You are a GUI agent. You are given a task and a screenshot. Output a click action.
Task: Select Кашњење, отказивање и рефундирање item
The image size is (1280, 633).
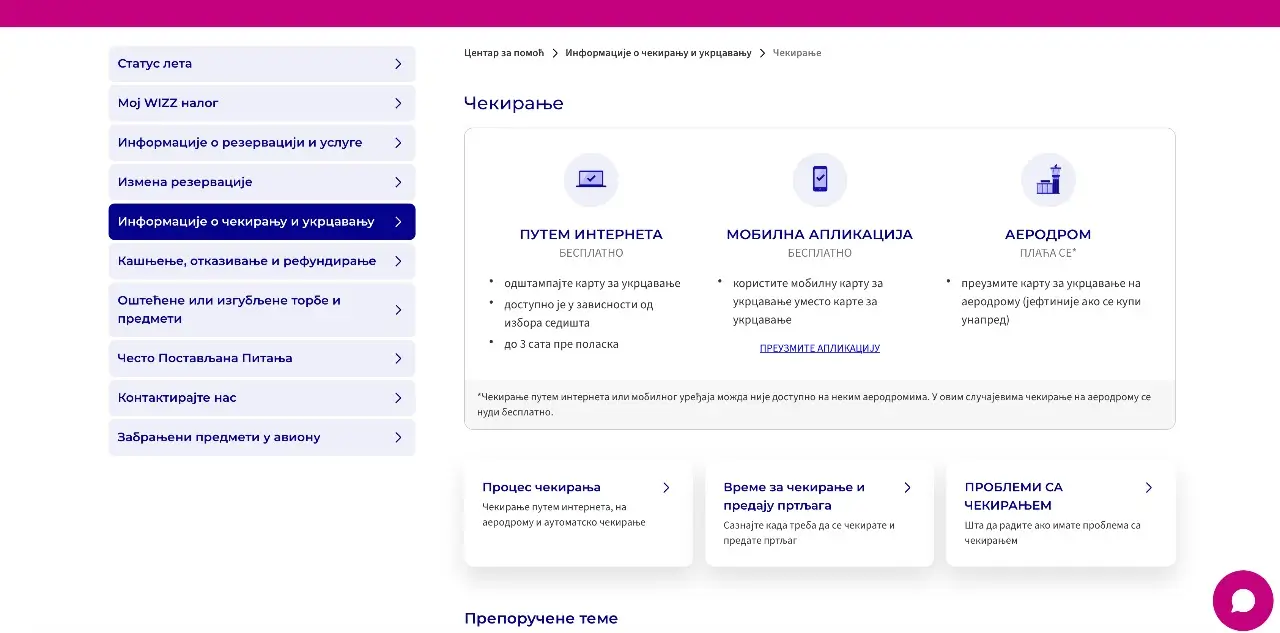(262, 261)
